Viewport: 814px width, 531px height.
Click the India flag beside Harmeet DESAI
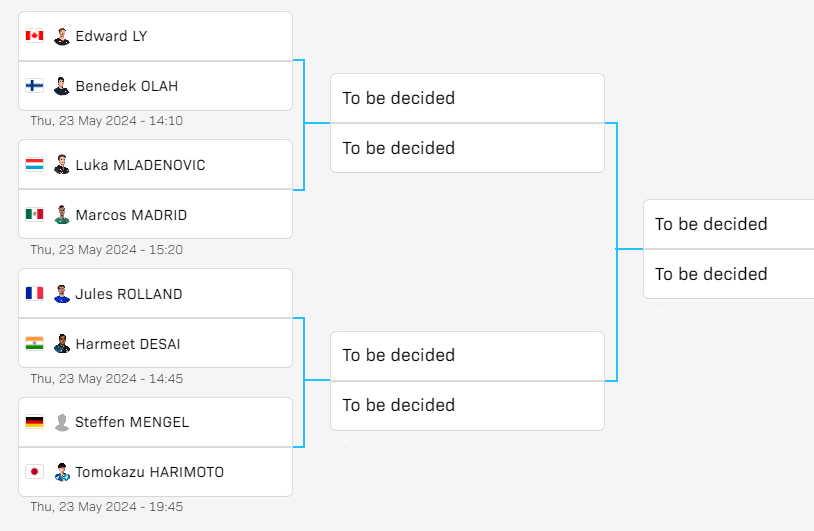click(34, 344)
